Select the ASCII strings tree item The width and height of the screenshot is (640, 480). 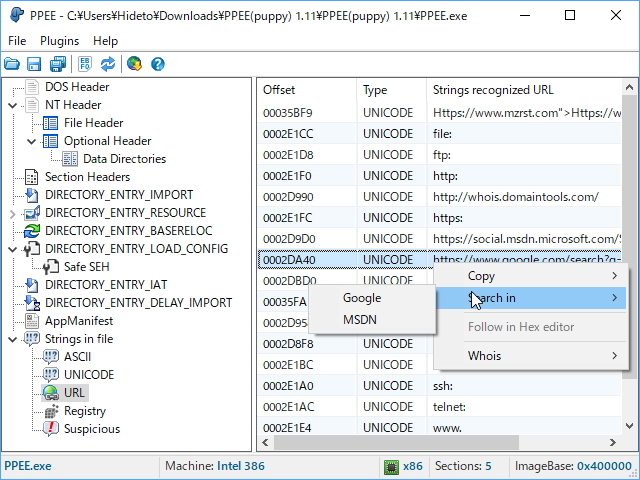(x=77, y=357)
